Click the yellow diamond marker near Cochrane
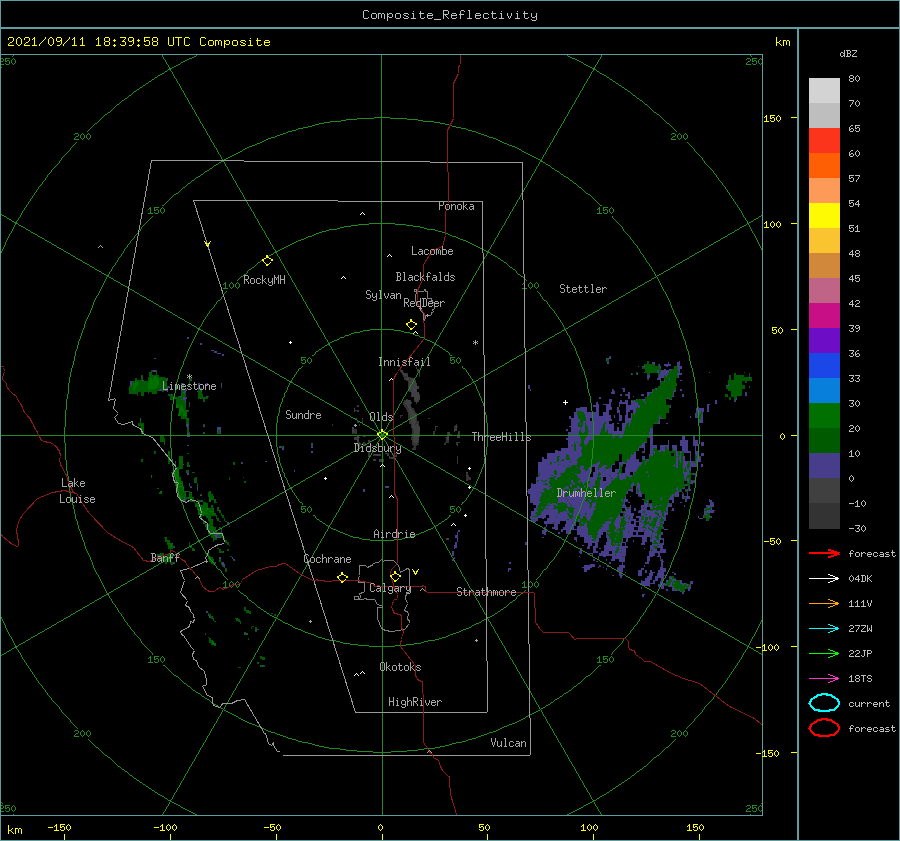 click(342, 578)
